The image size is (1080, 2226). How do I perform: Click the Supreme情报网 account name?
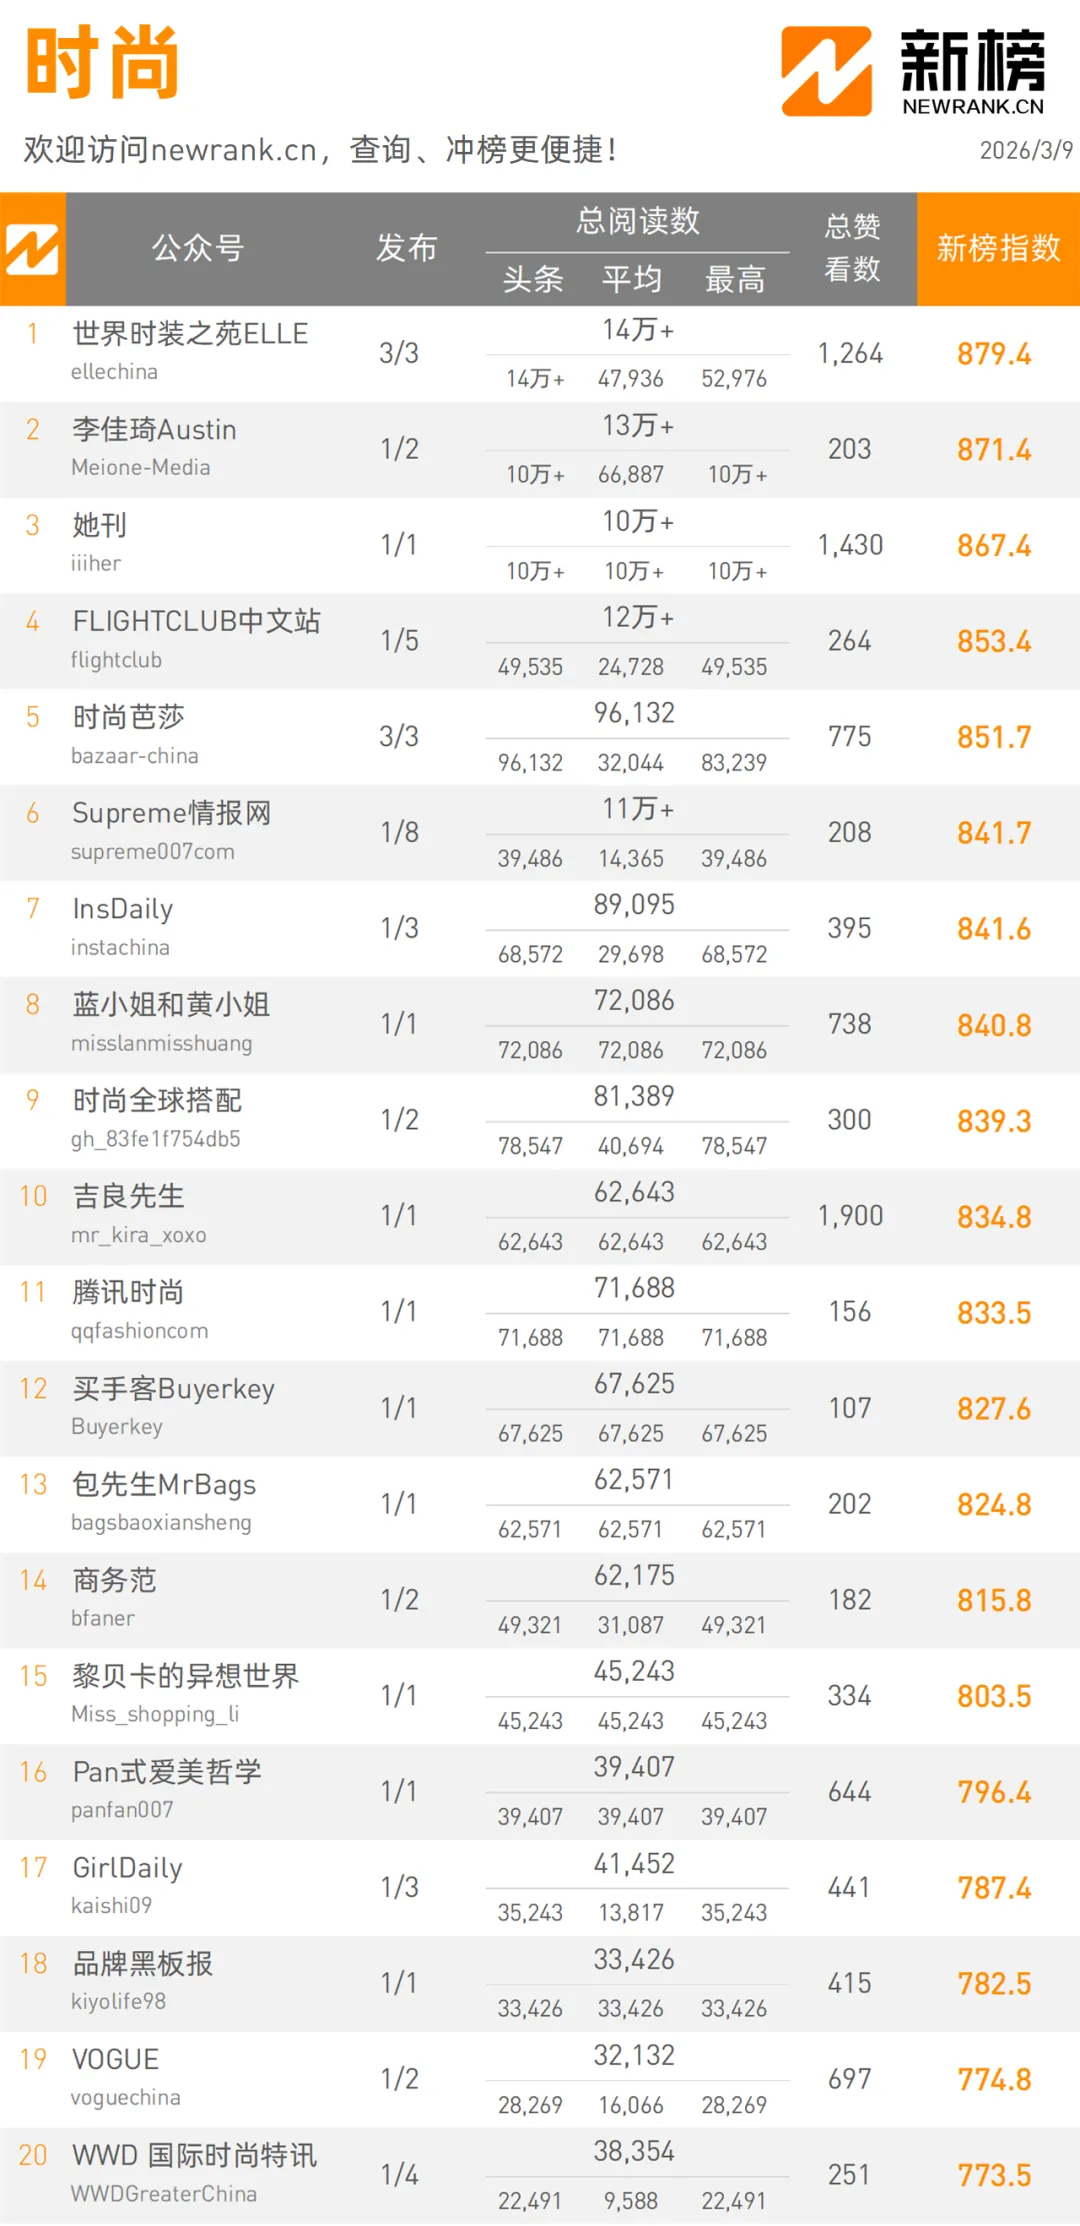(x=171, y=813)
